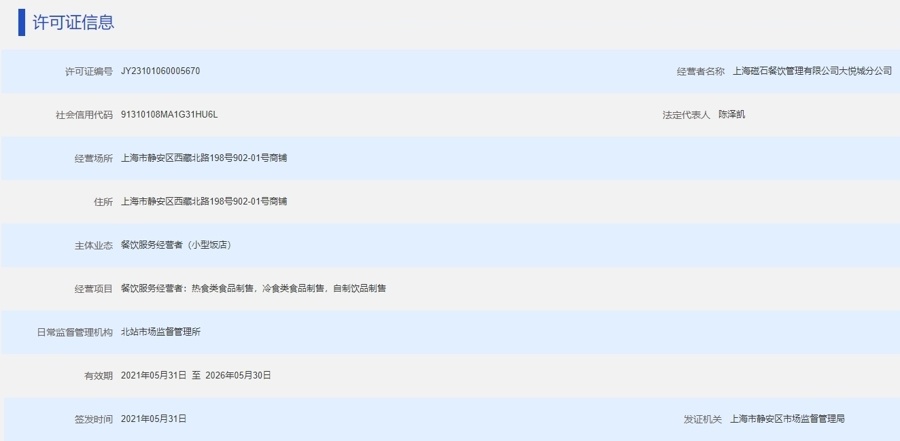This screenshot has height=441, width=900.
Task: Select the address in the 经营场所 row
Action: (x=204, y=158)
